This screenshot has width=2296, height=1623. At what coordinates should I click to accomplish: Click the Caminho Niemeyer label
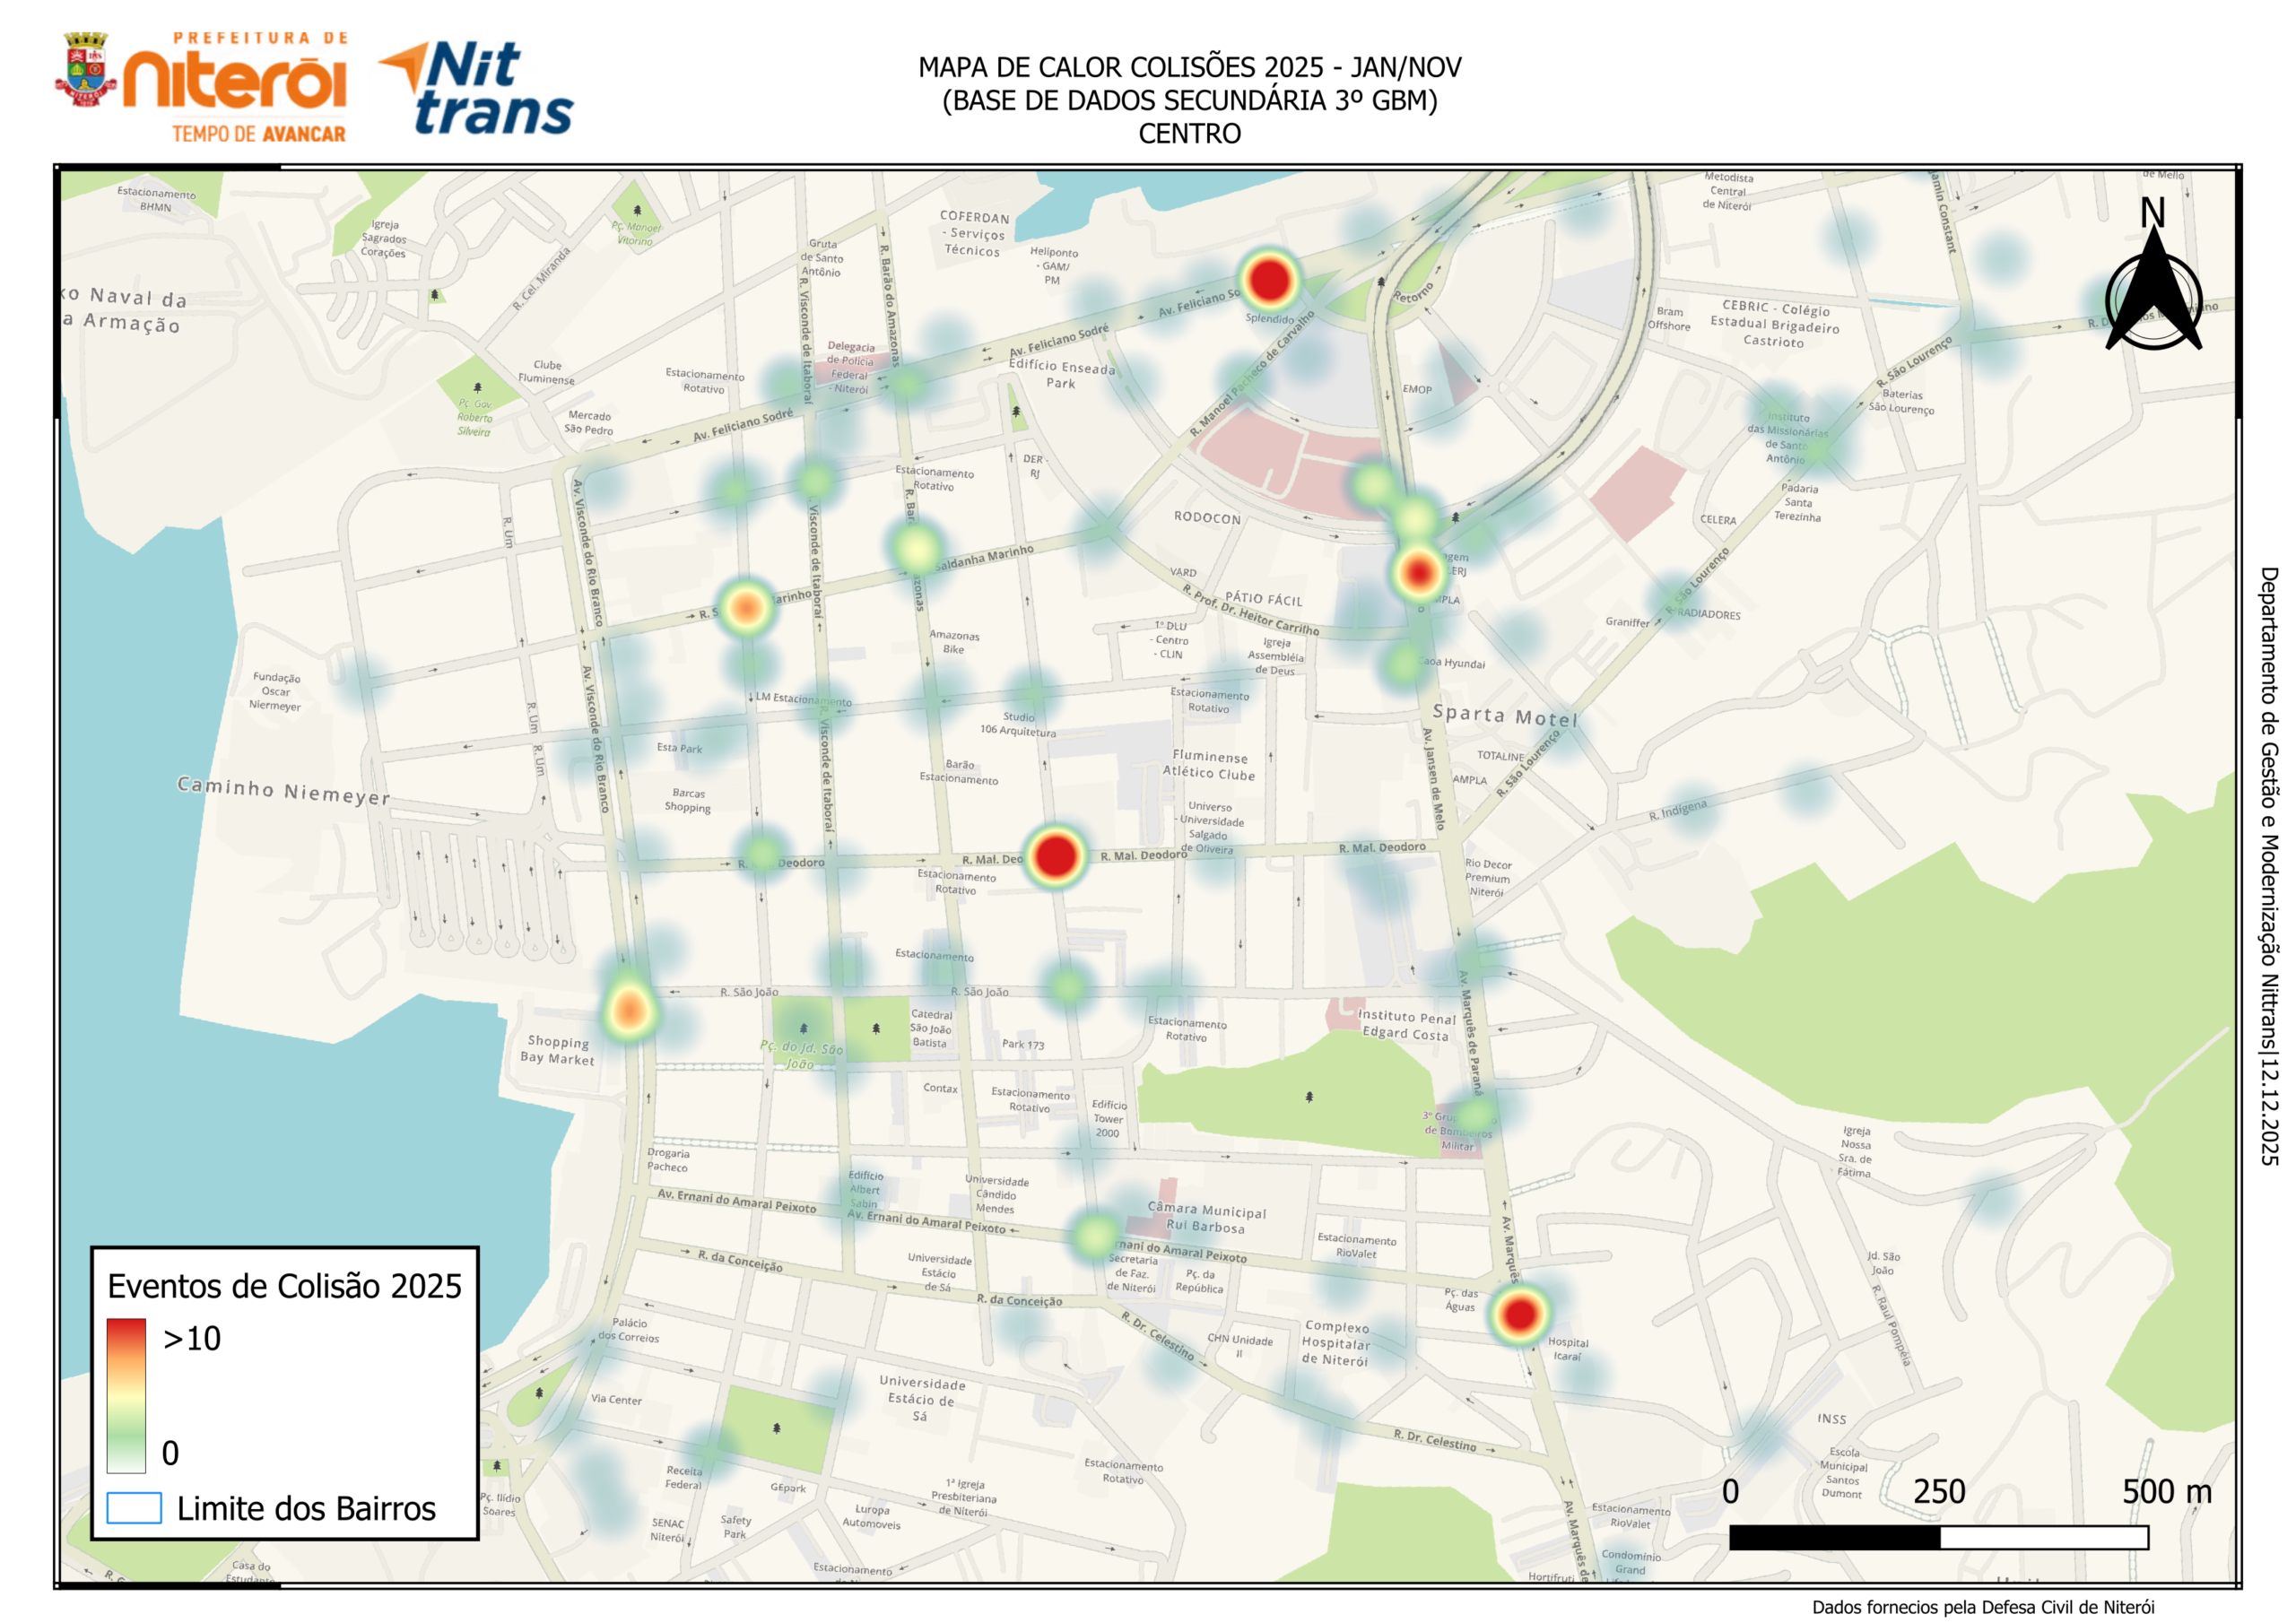[x=283, y=790]
